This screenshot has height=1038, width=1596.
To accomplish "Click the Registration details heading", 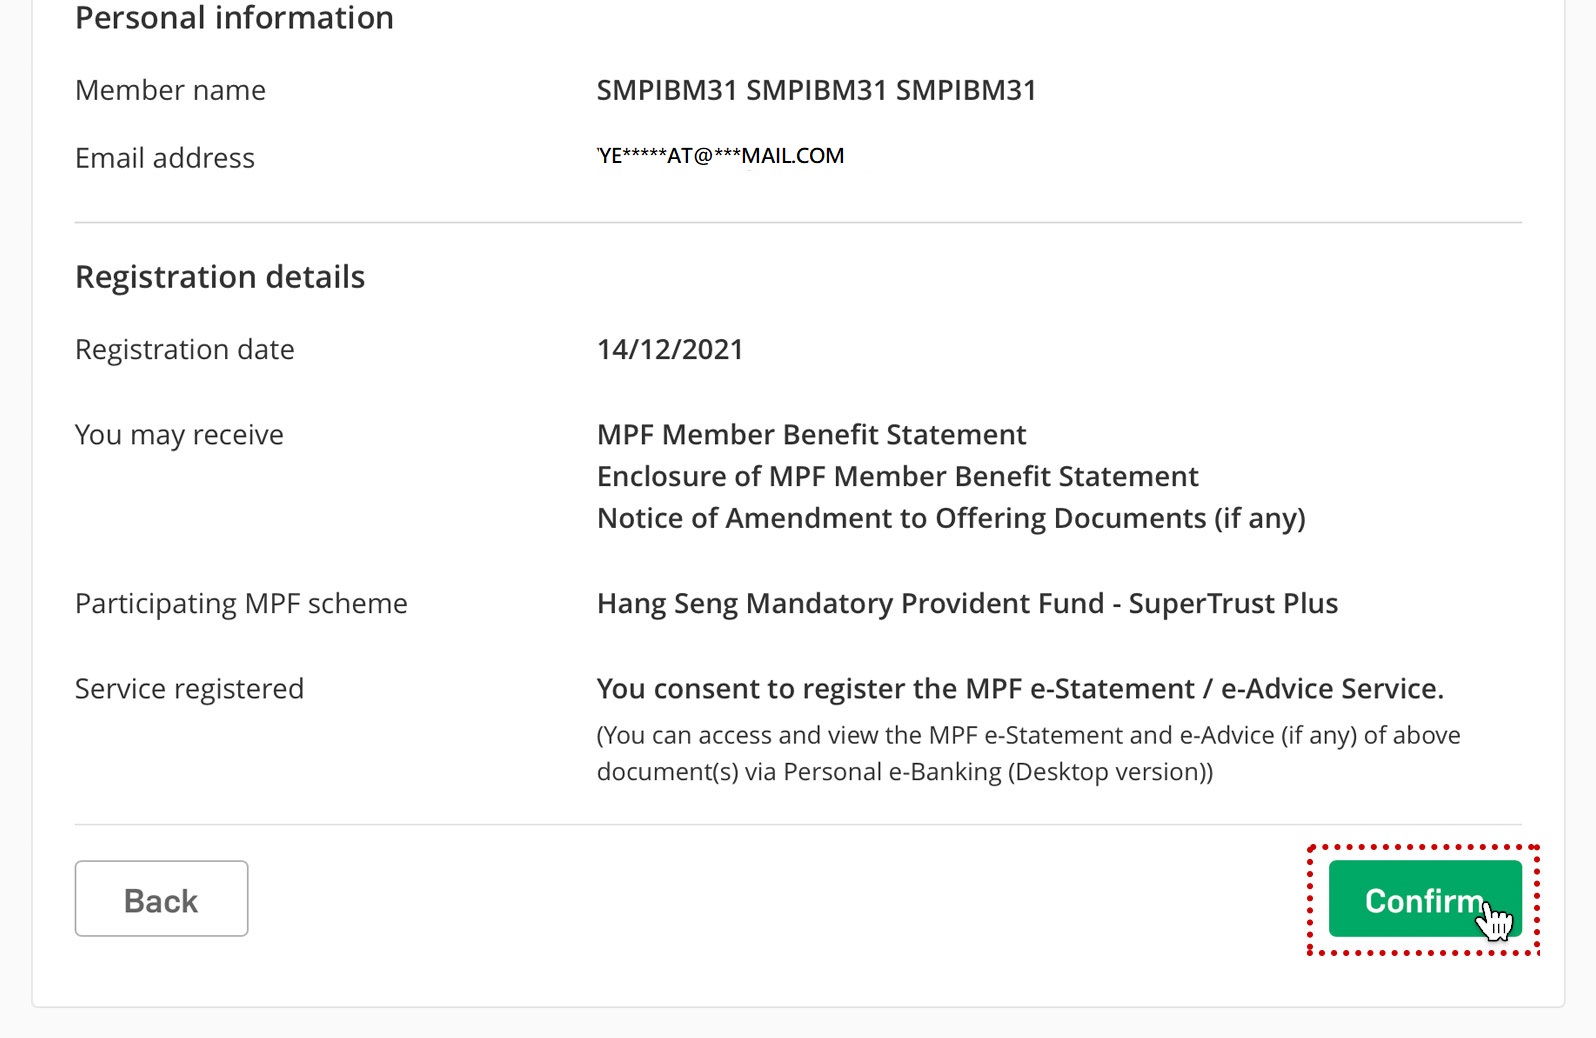I will 220,277.
